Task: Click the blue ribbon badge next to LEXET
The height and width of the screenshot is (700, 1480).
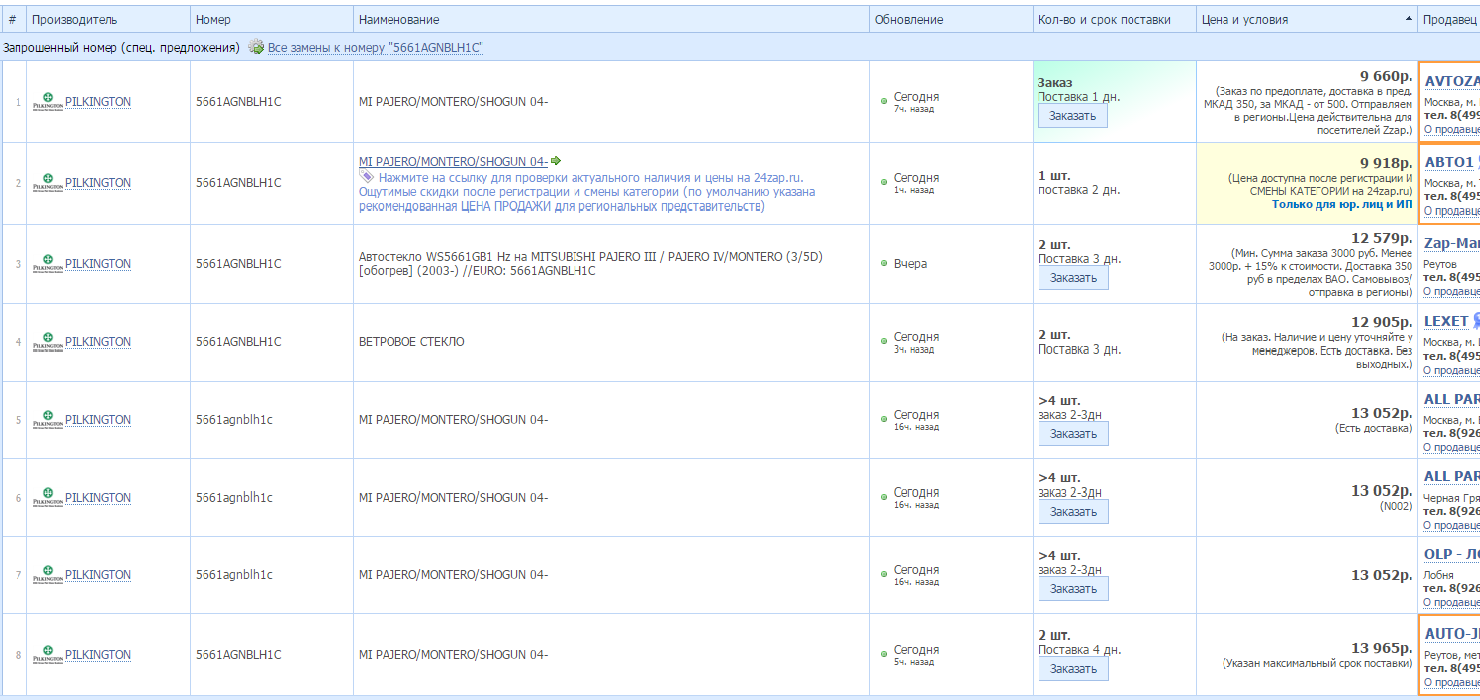Action: point(1476,321)
